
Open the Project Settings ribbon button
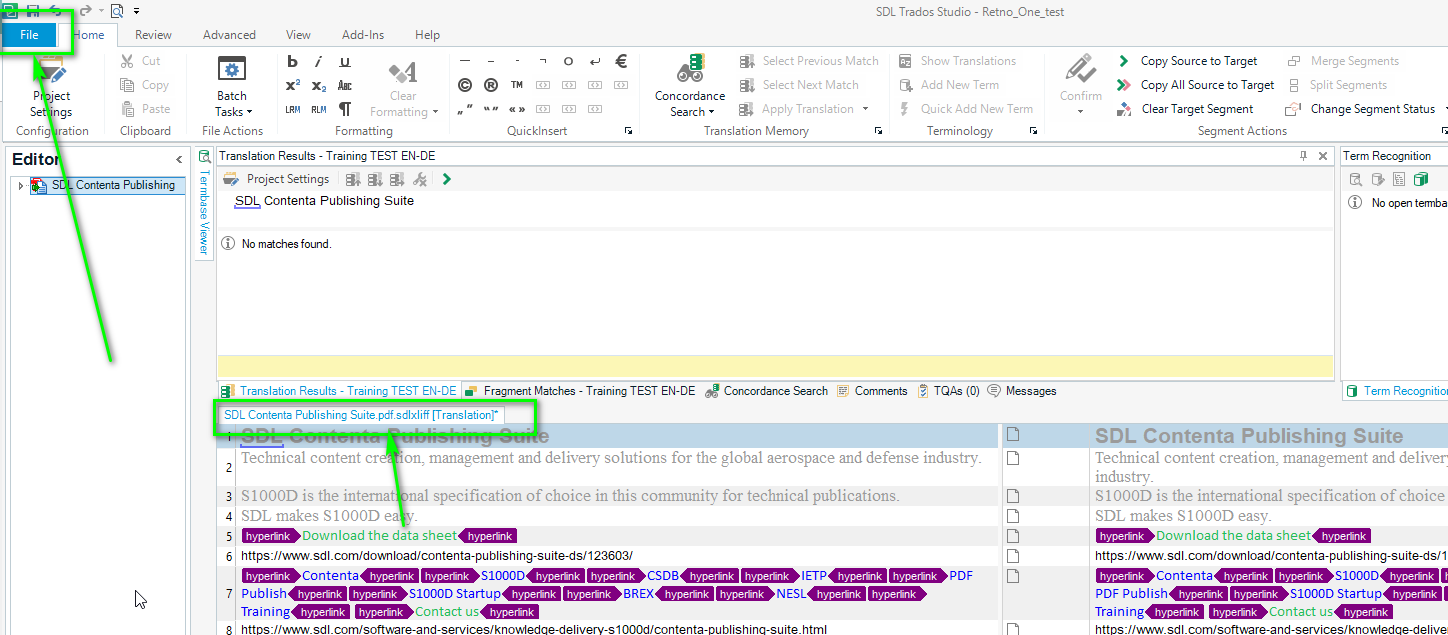(51, 88)
